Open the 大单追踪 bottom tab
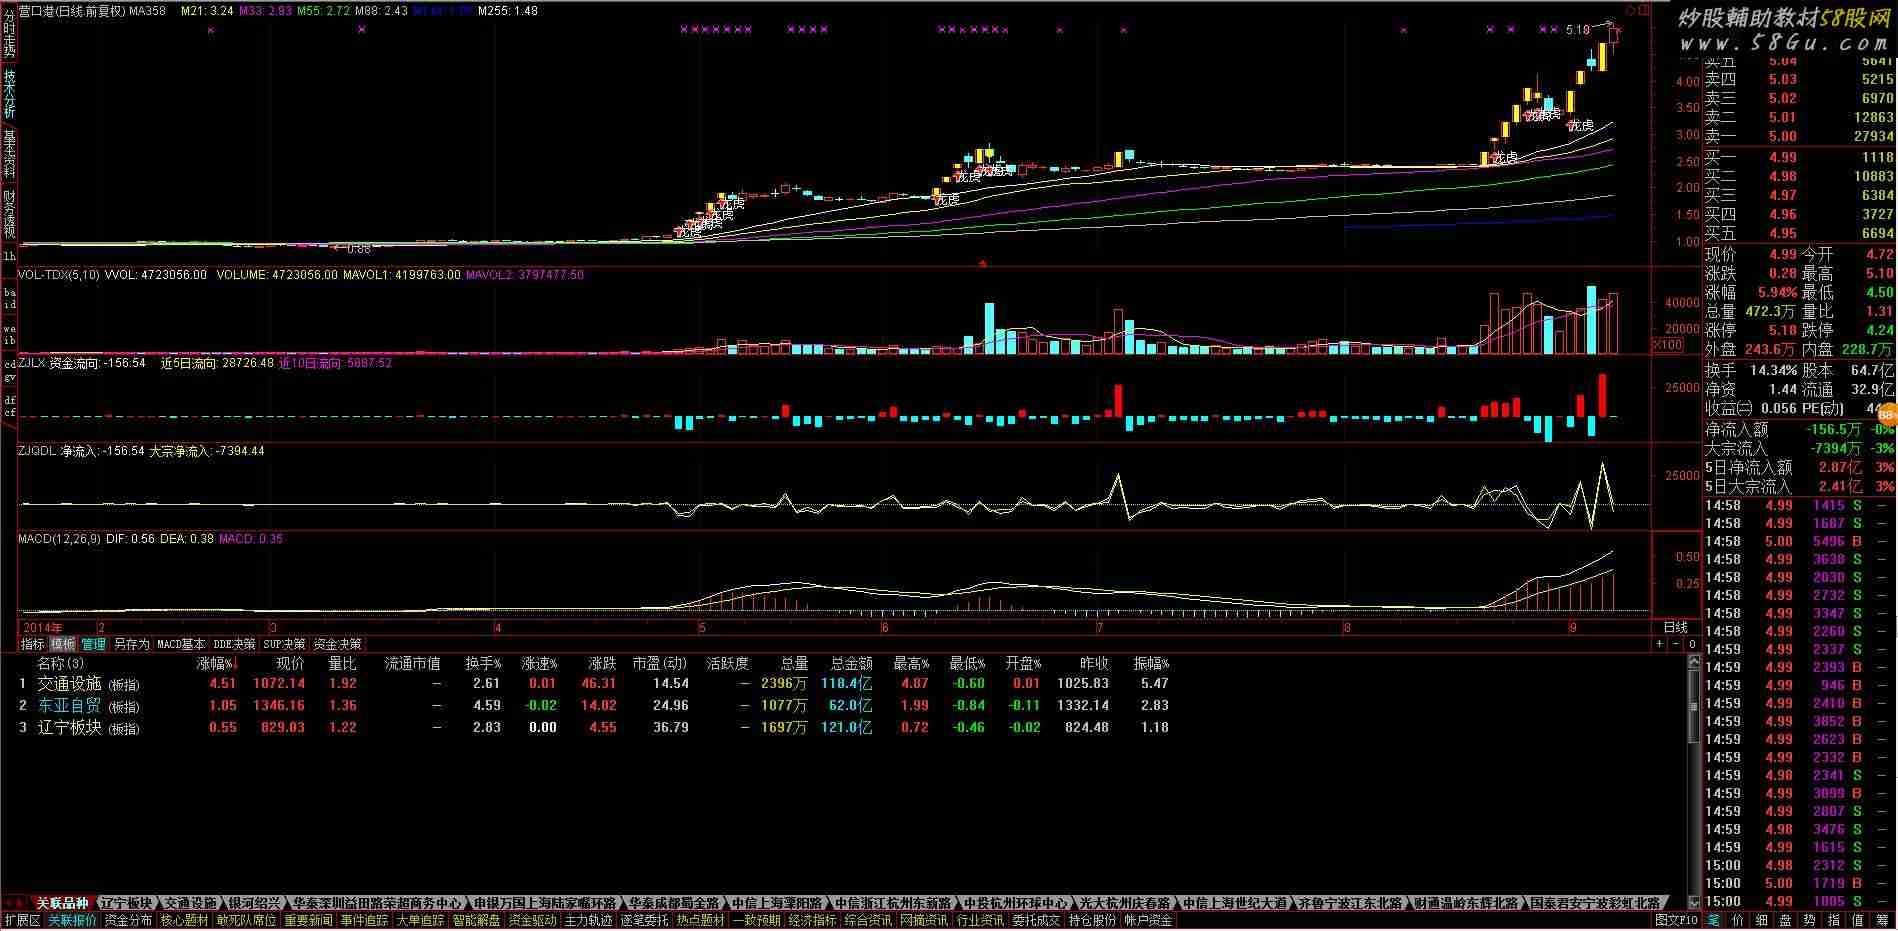The width and height of the screenshot is (1898, 931). (x=420, y=920)
